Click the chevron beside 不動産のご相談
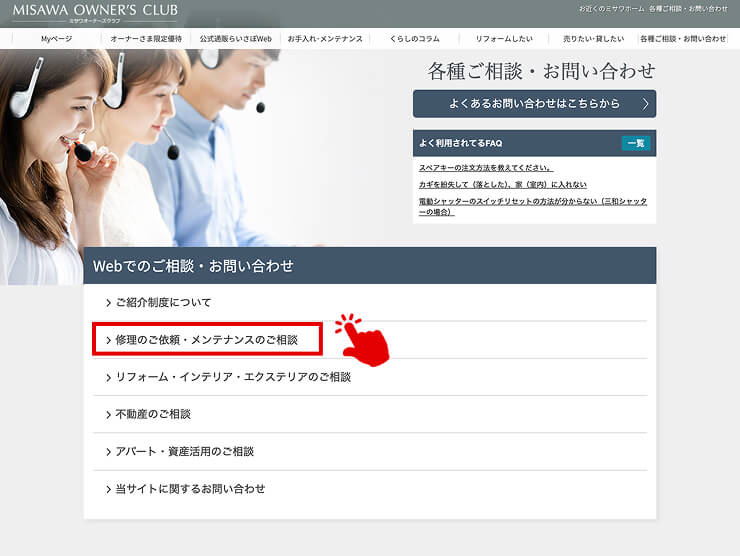This screenshot has width=740, height=556. [108, 415]
